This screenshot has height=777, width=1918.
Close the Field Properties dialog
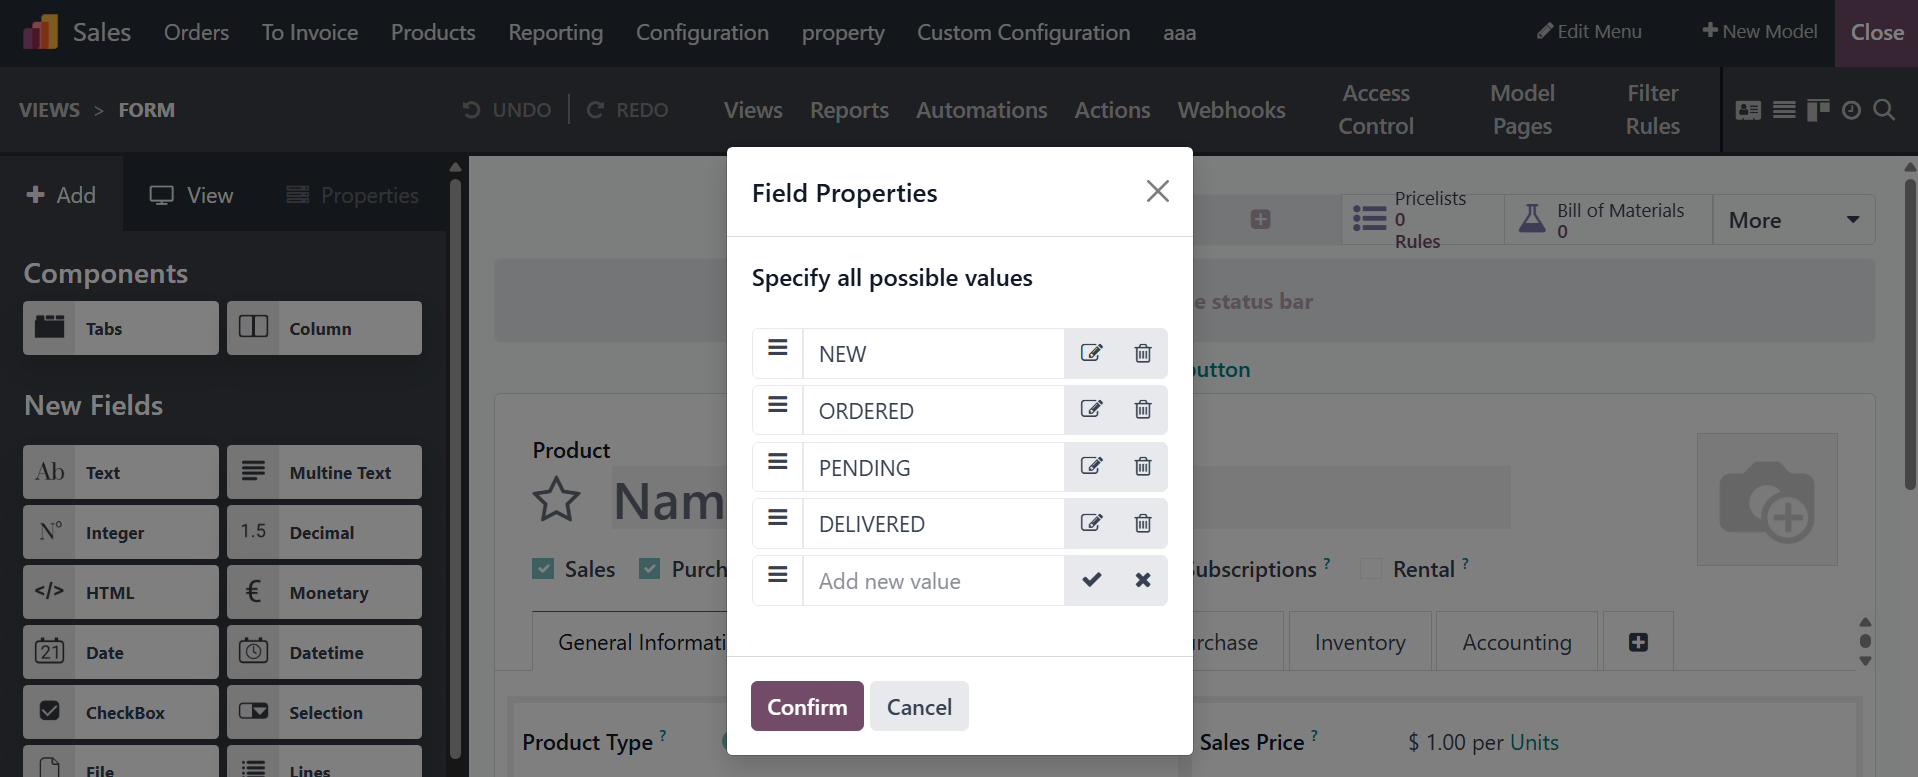[1157, 191]
